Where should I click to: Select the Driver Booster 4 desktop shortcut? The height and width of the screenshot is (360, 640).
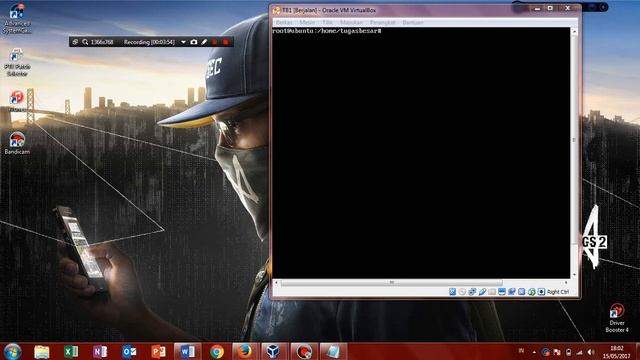(617, 318)
